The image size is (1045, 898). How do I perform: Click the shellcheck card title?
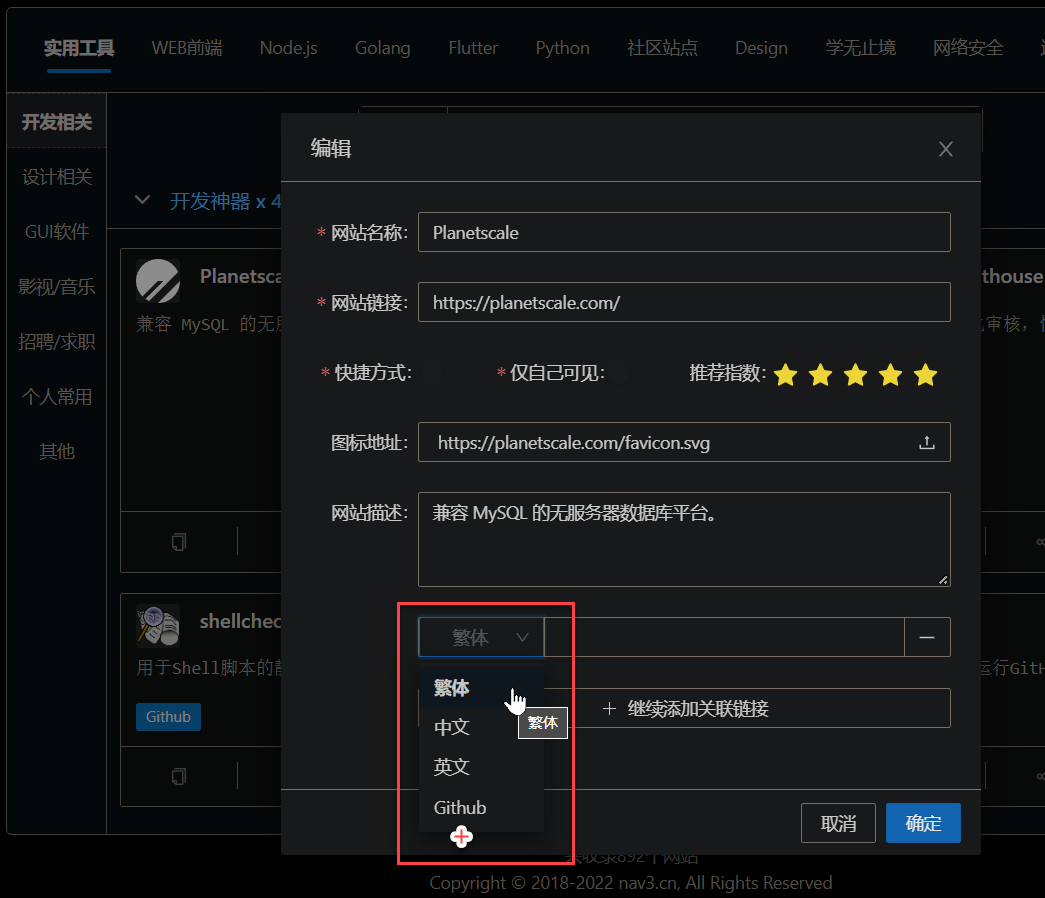(x=241, y=621)
